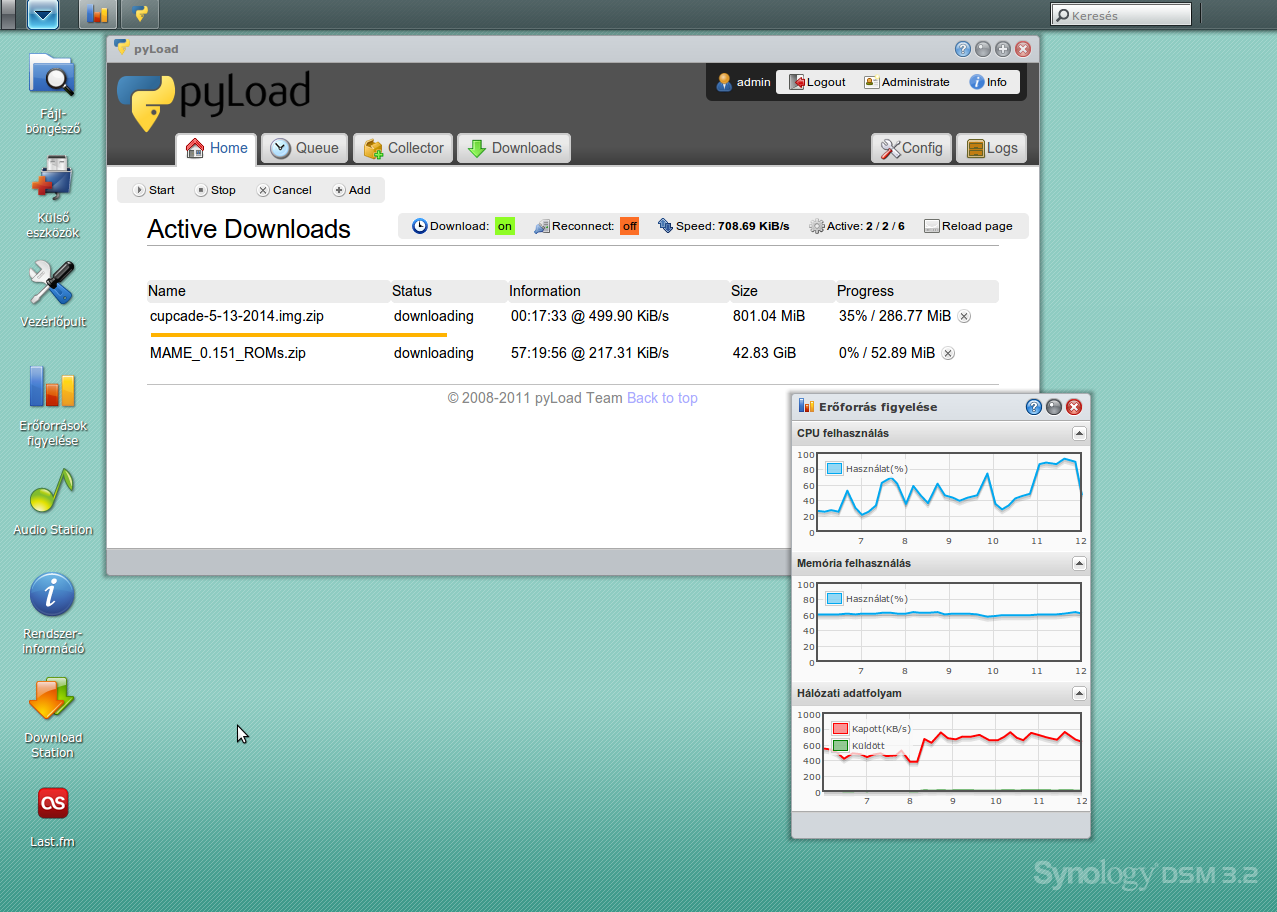Click Küldött green legend swatch

(840, 745)
